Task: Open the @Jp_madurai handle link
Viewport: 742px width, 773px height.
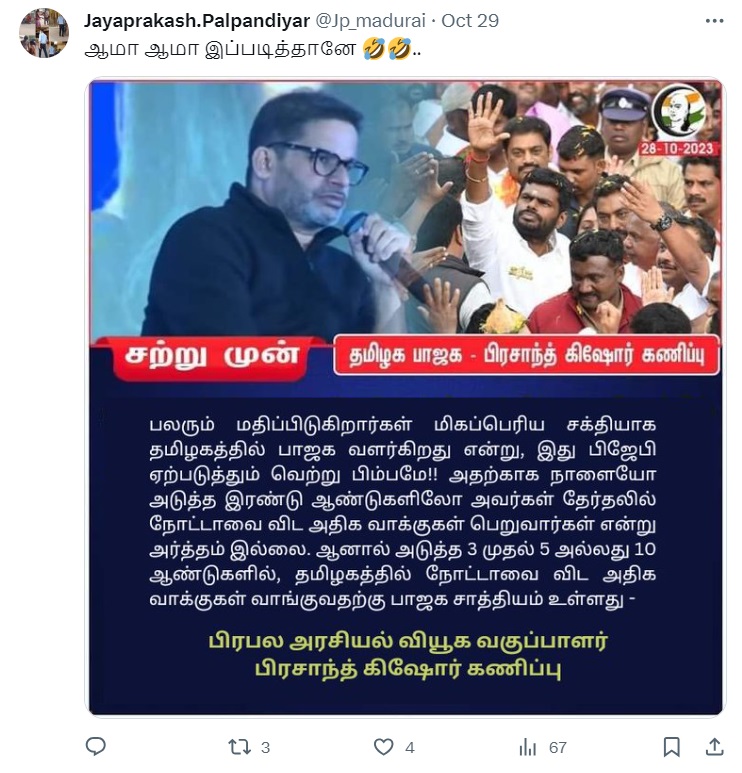Action: (370, 21)
